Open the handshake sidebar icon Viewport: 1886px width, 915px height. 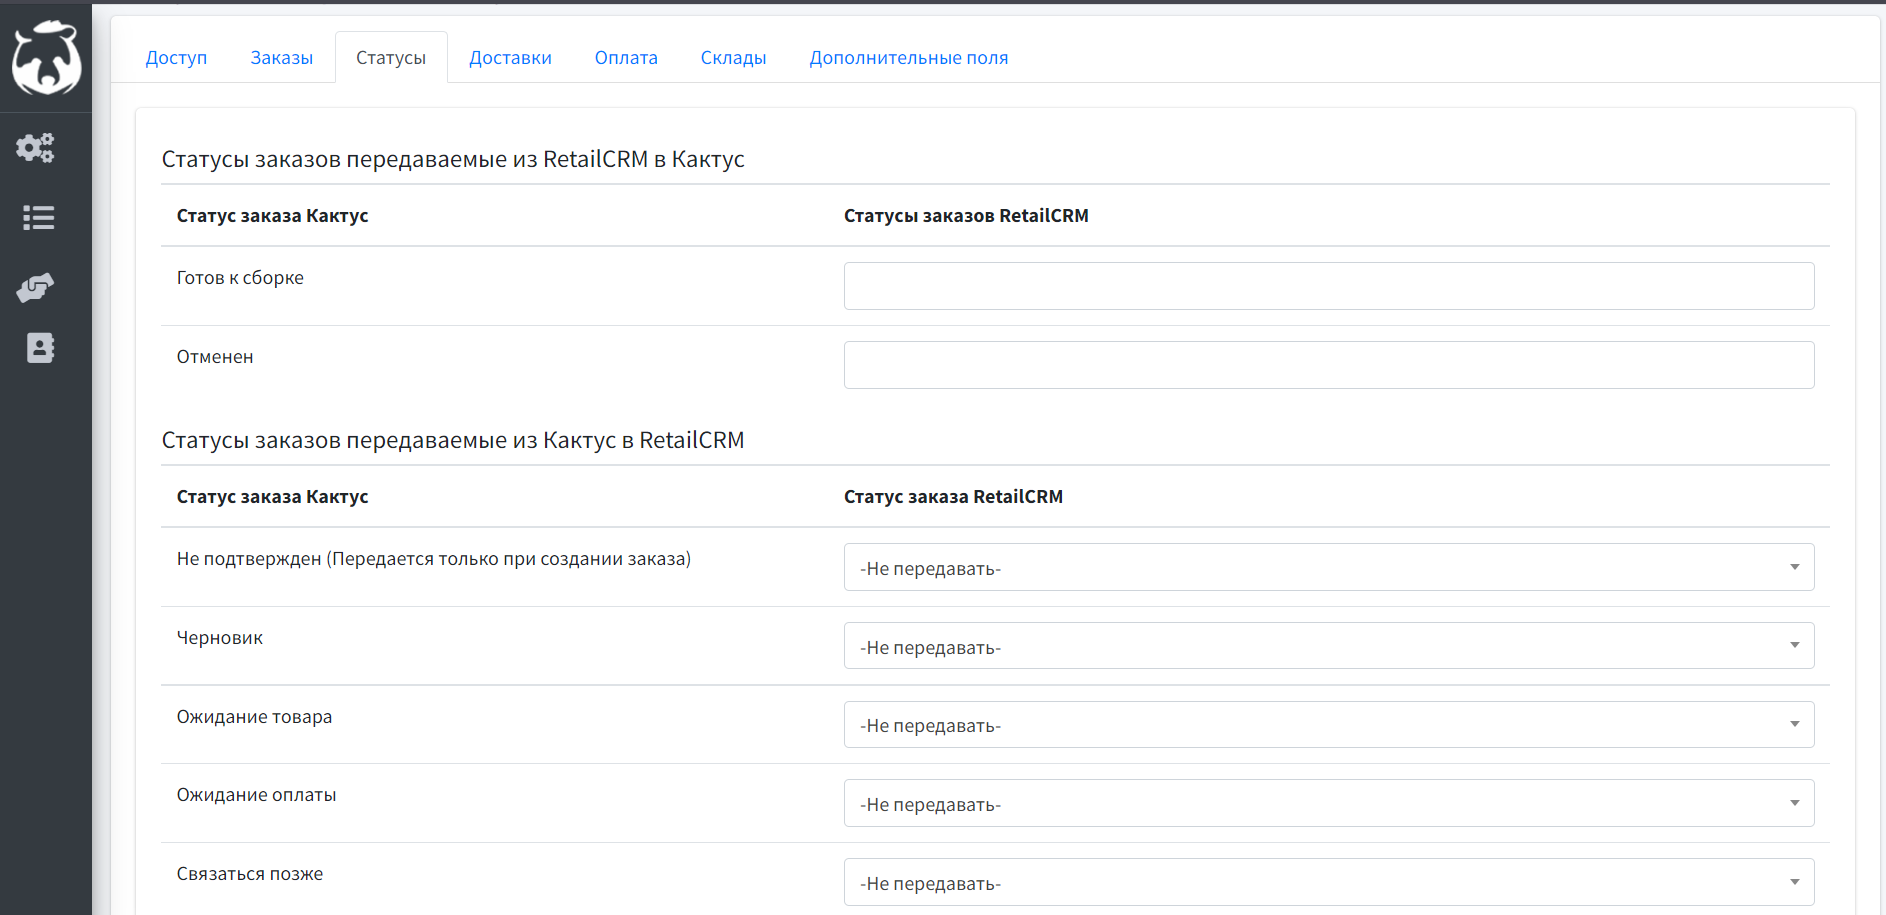(x=36, y=288)
